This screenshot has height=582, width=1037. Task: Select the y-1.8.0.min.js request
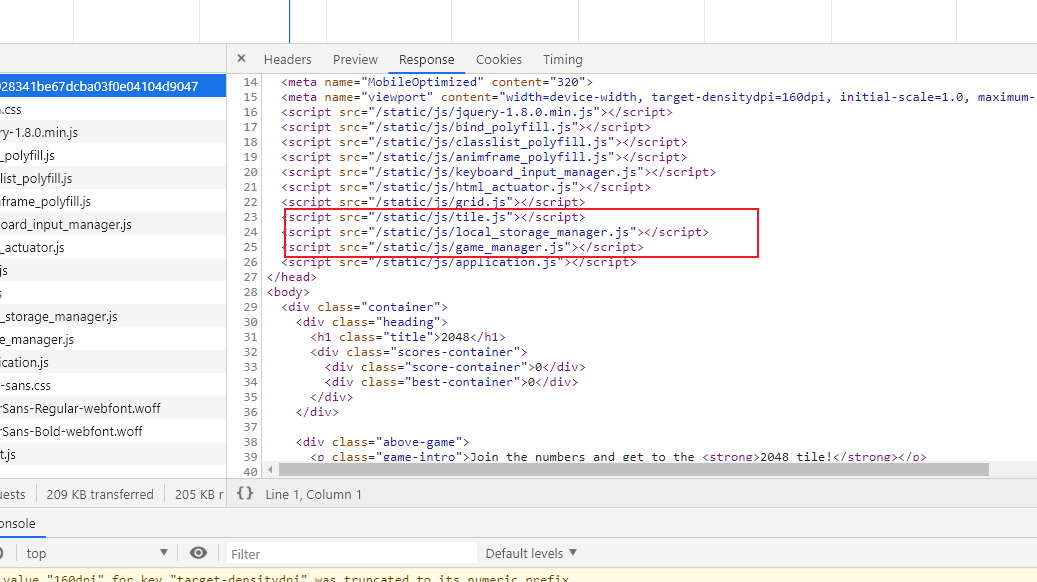pos(112,132)
